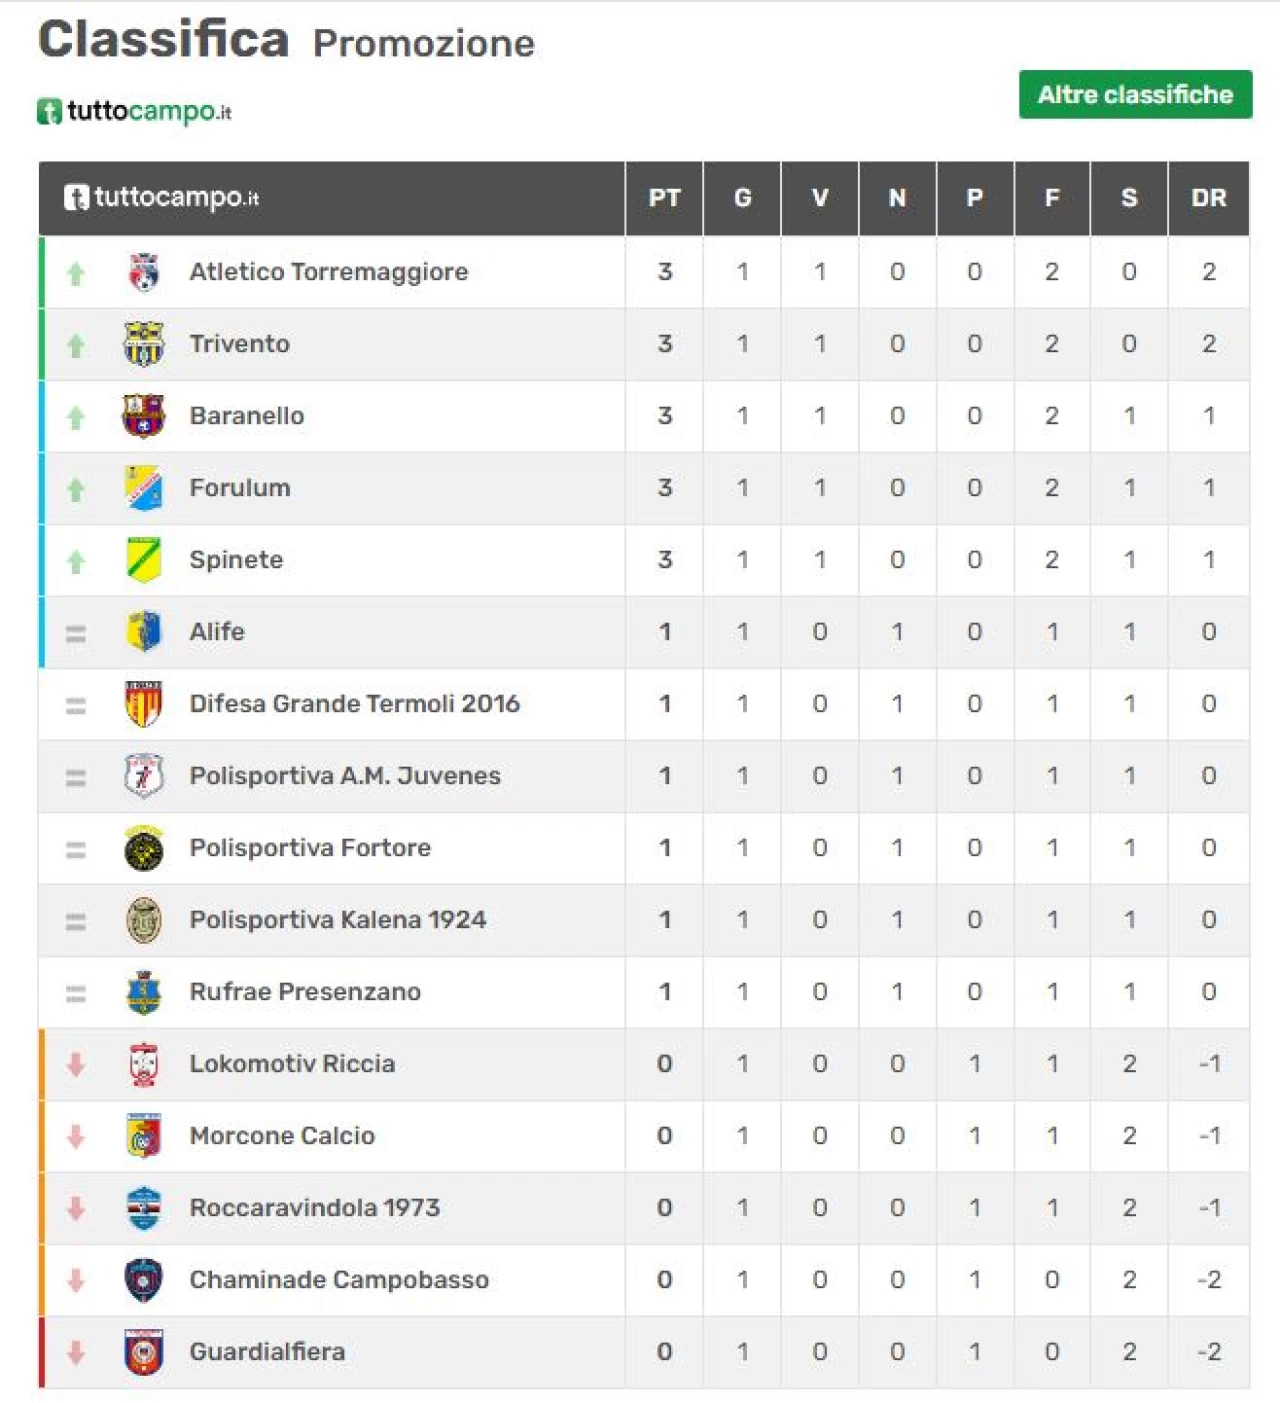Select the Lokomotiv Riccia team name
Screen dimensions: 1280x1403
pos(292,1064)
